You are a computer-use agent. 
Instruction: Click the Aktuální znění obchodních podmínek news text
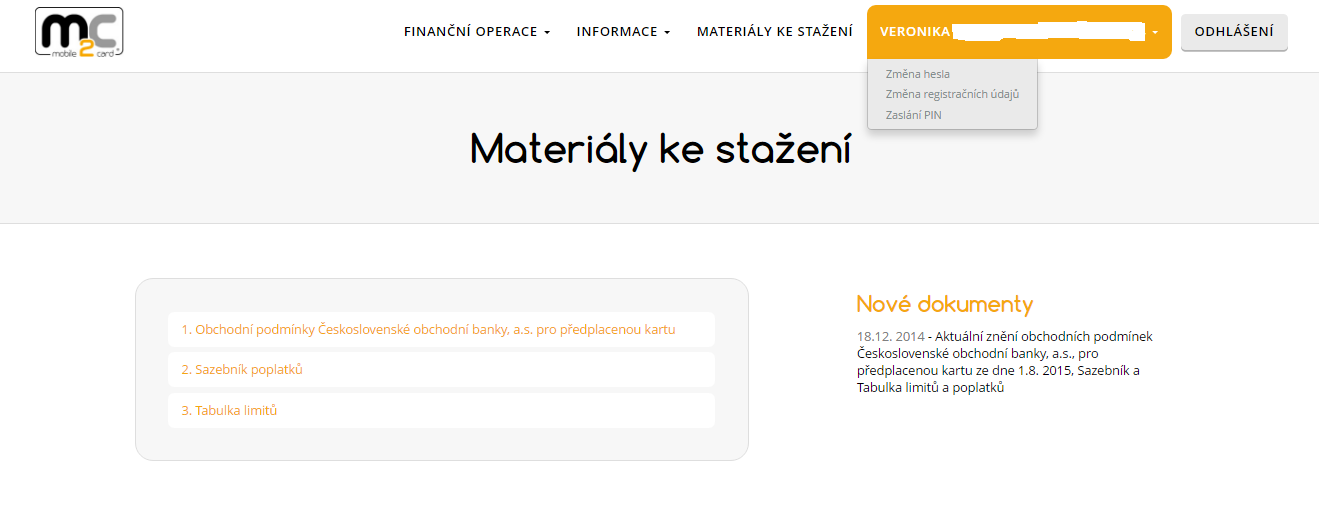1007,363
